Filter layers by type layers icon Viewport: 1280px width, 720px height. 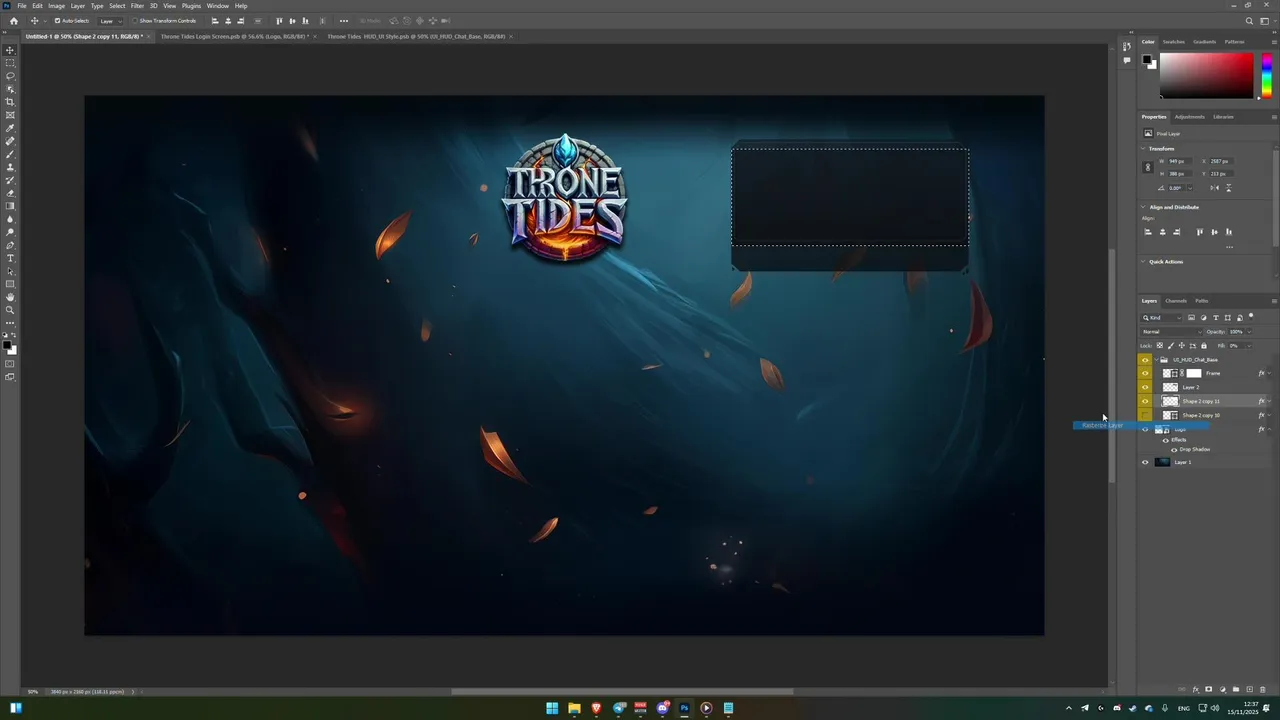tap(1215, 318)
